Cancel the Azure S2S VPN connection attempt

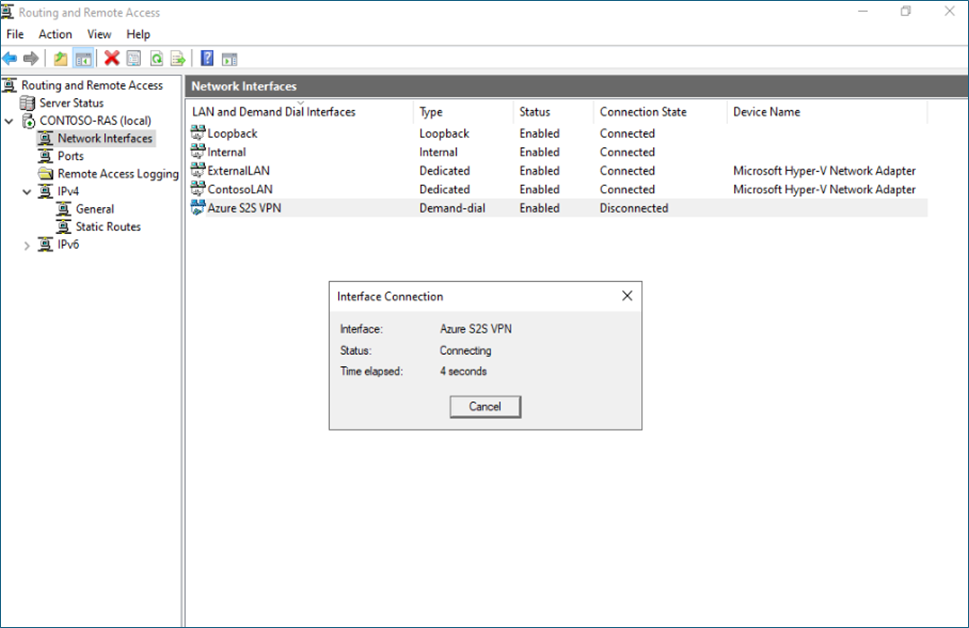[x=485, y=406]
